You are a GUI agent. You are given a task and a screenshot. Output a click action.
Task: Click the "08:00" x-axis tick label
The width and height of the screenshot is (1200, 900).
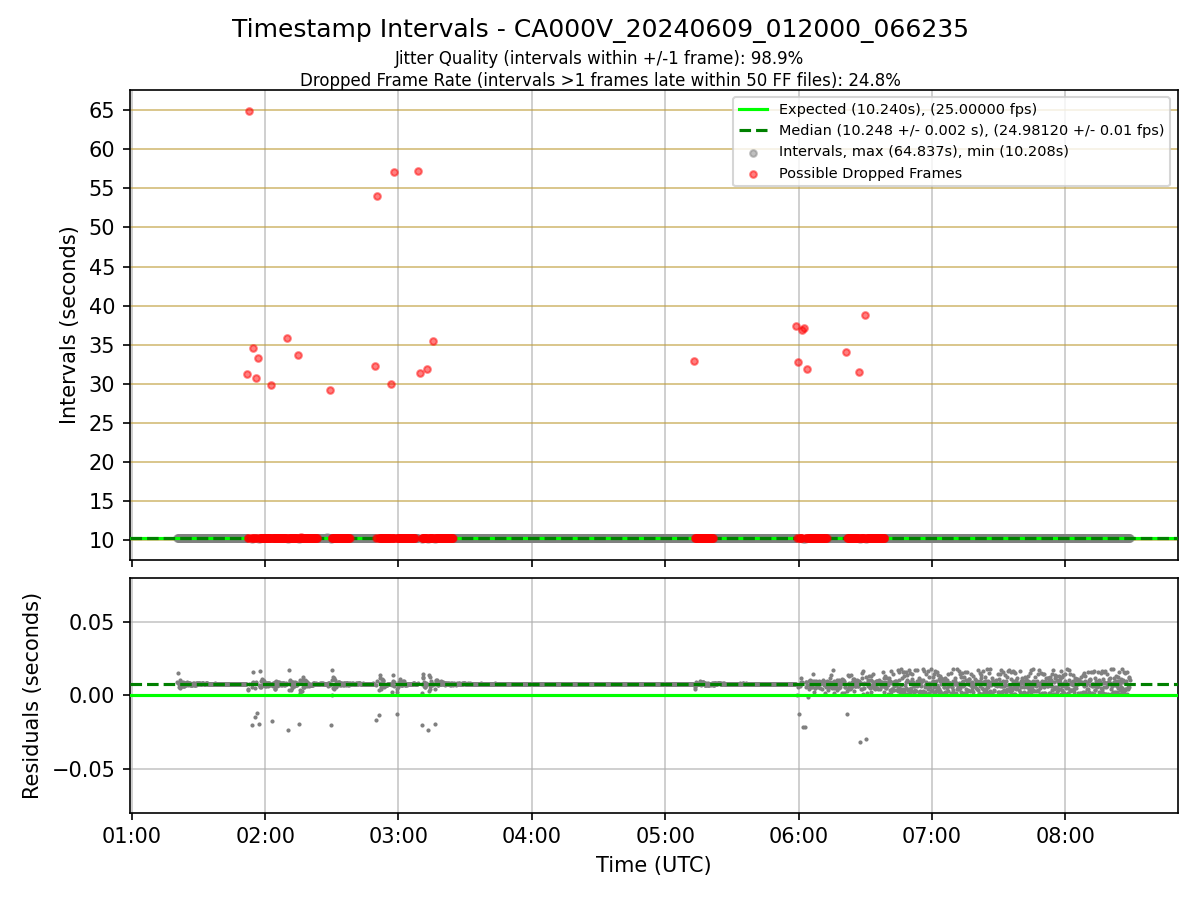[x=1065, y=833]
